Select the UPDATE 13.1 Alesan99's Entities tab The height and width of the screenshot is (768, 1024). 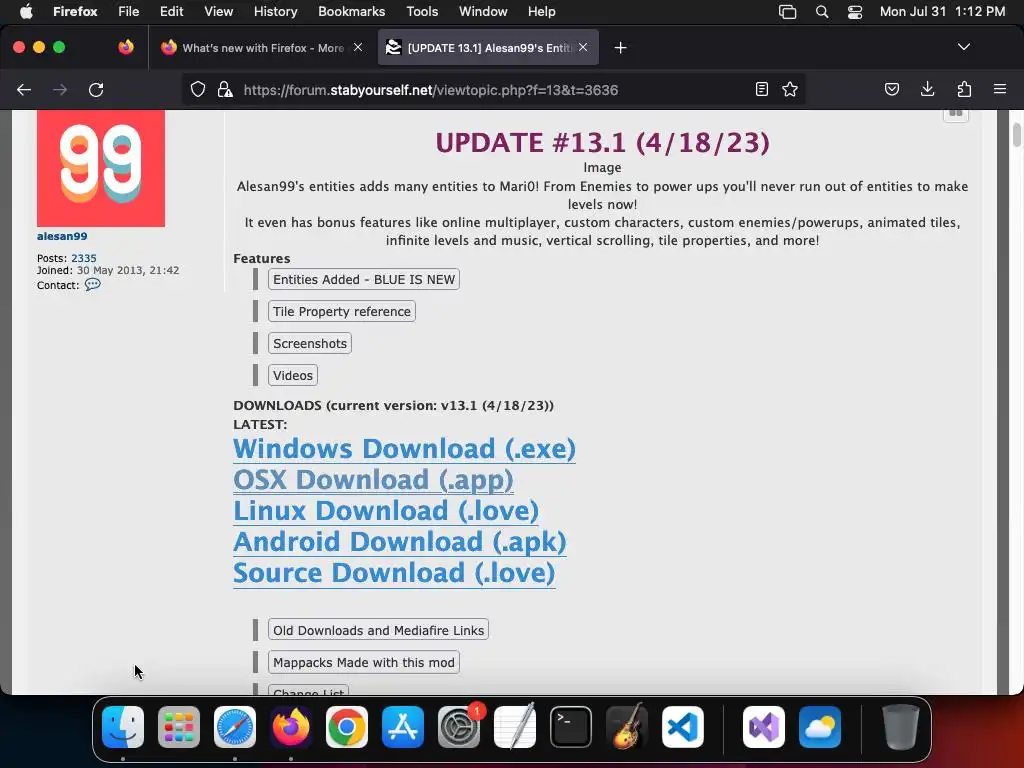coord(488,48)
